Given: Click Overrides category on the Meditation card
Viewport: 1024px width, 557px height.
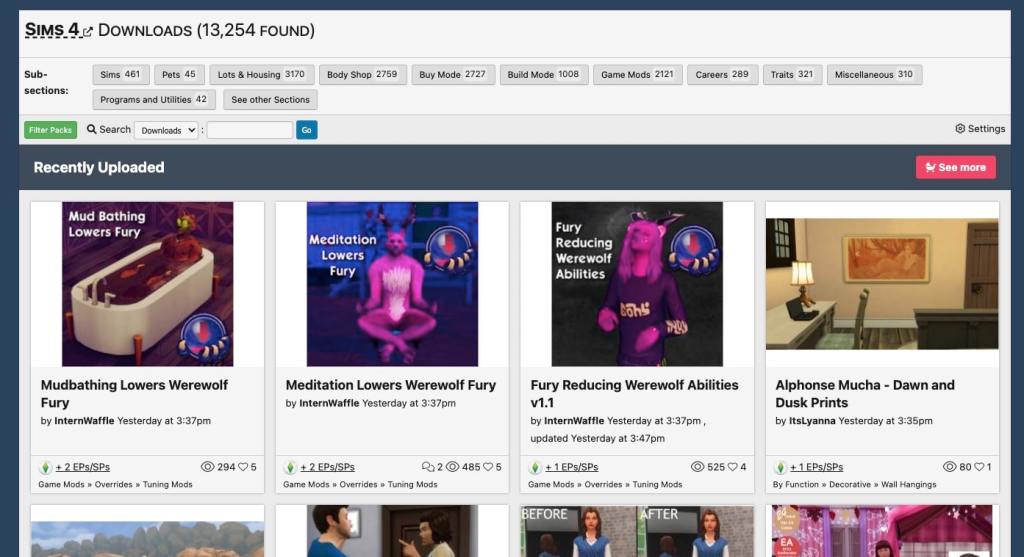Looking at the screenshot, I should tap(358, 485).
